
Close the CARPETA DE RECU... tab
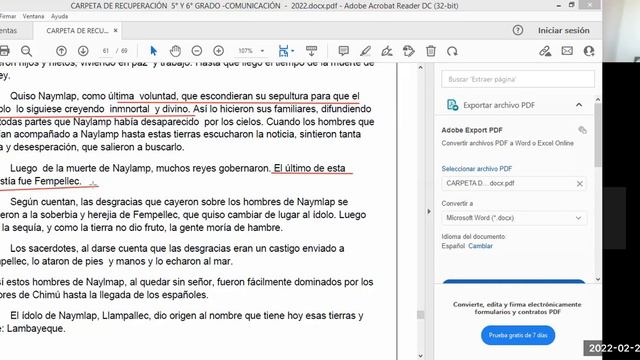(x=116, y=31)
